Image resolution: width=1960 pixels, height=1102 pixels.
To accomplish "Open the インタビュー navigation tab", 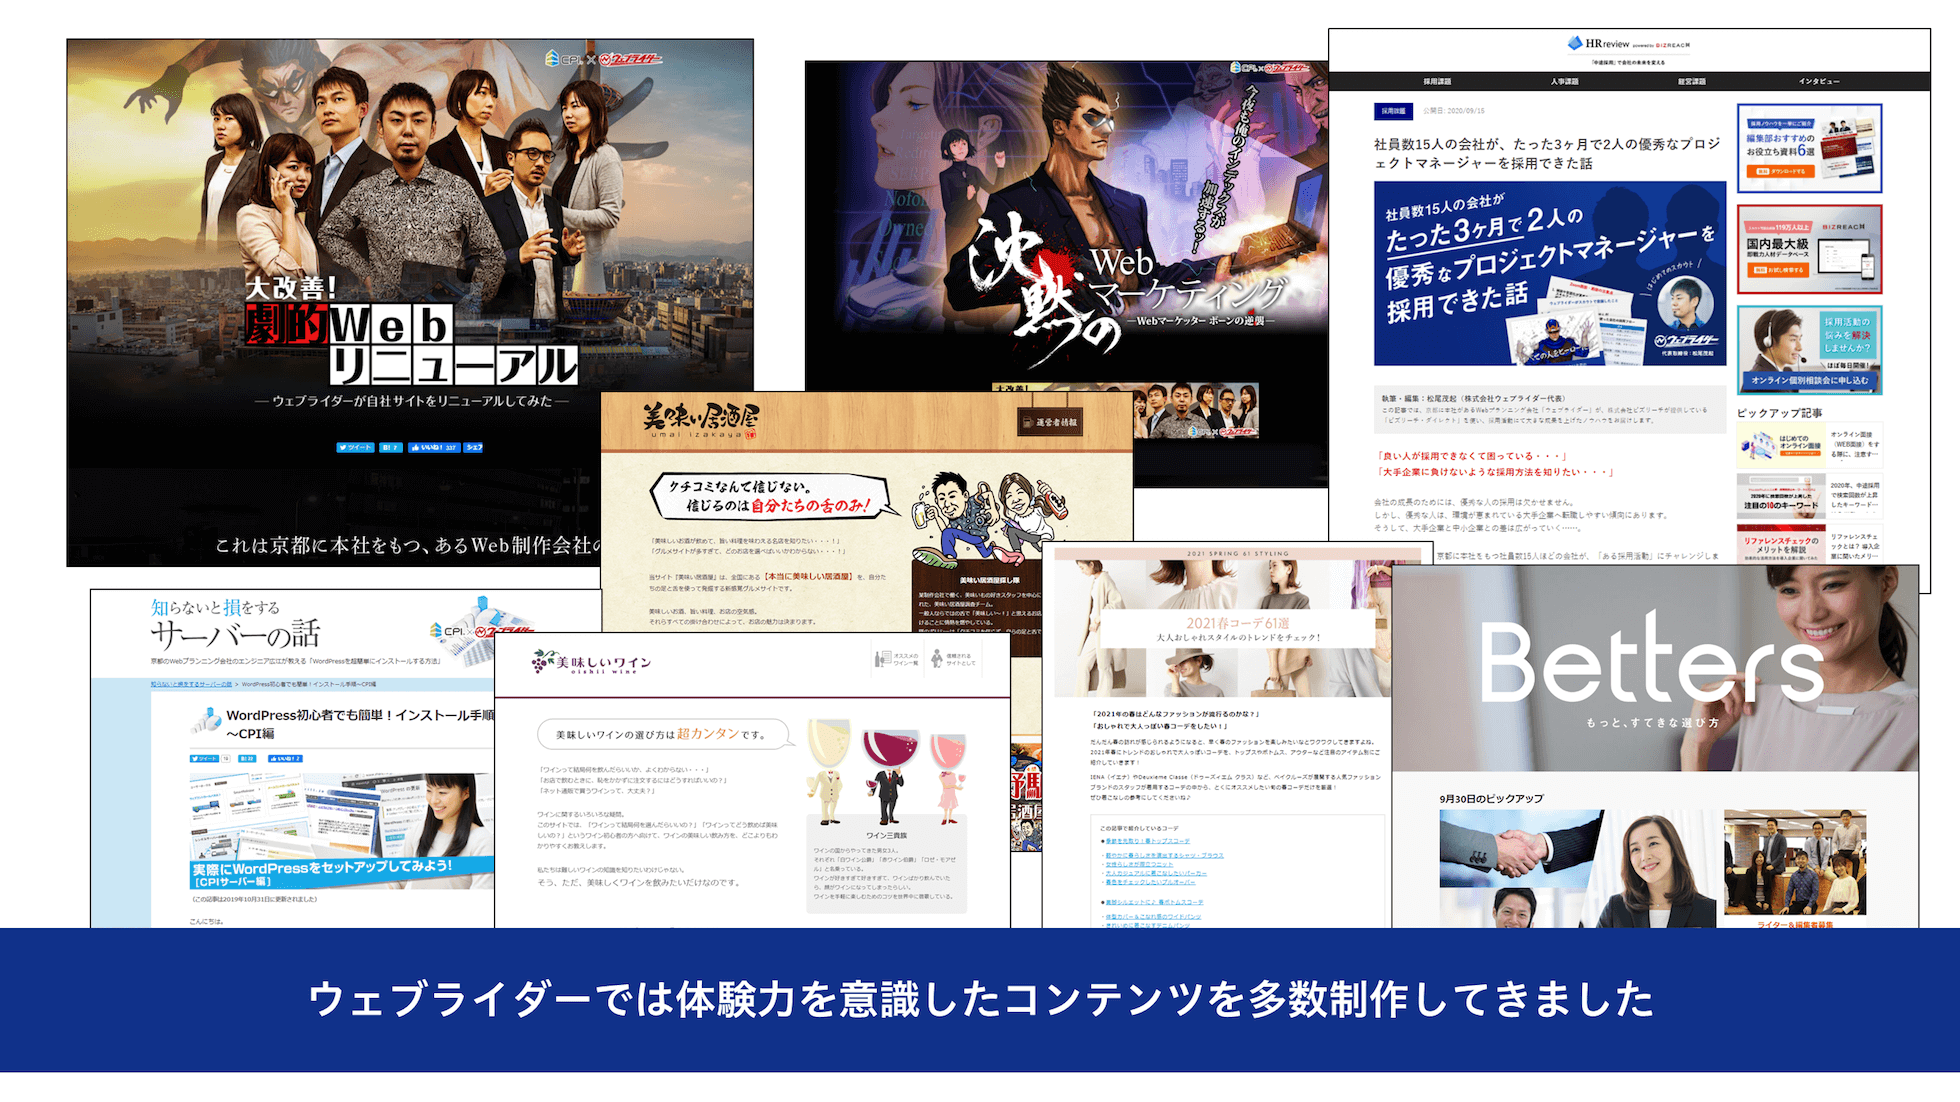I will point(1819,82).
